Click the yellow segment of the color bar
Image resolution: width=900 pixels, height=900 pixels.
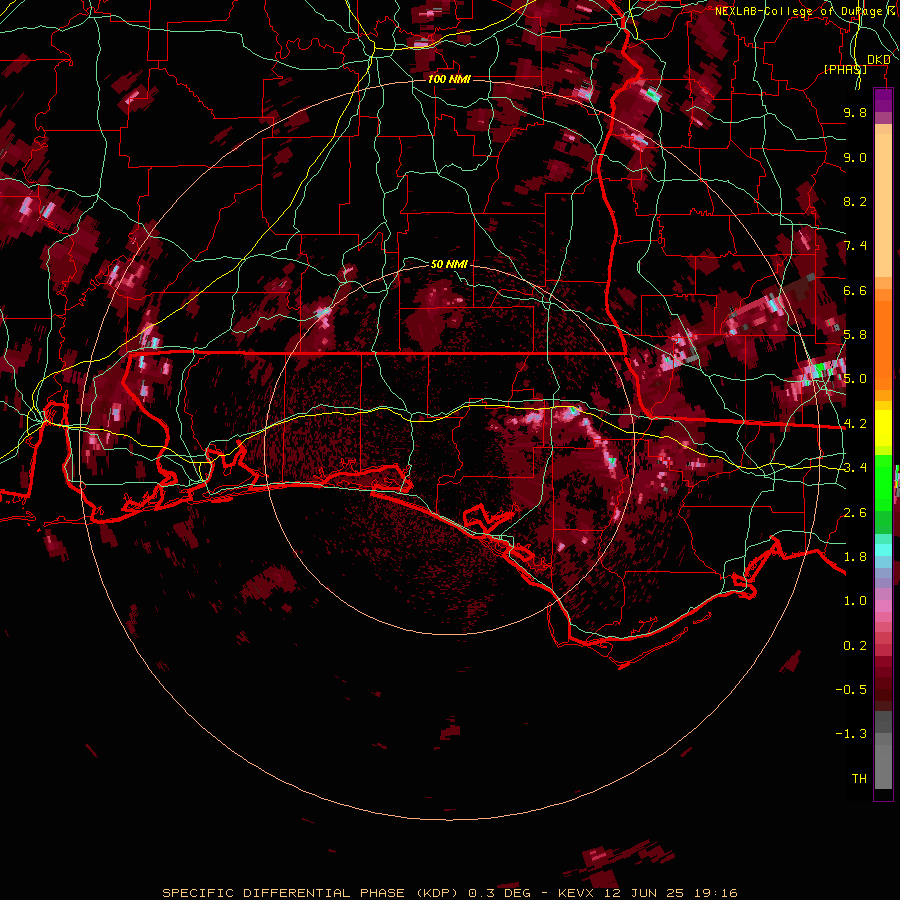click(x=883, y=428)
